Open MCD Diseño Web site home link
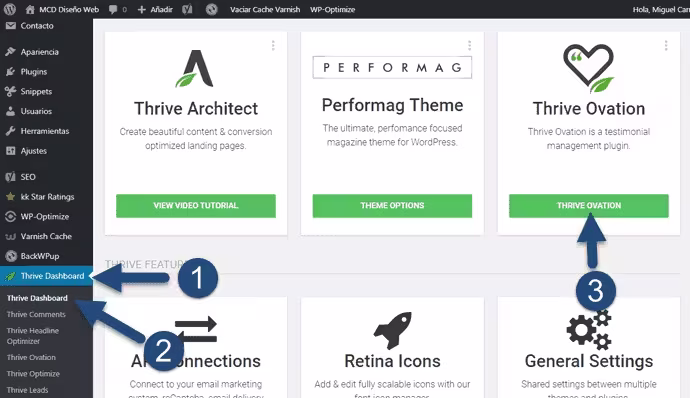Viewport: 690px width, 398px height. [62, 9]
